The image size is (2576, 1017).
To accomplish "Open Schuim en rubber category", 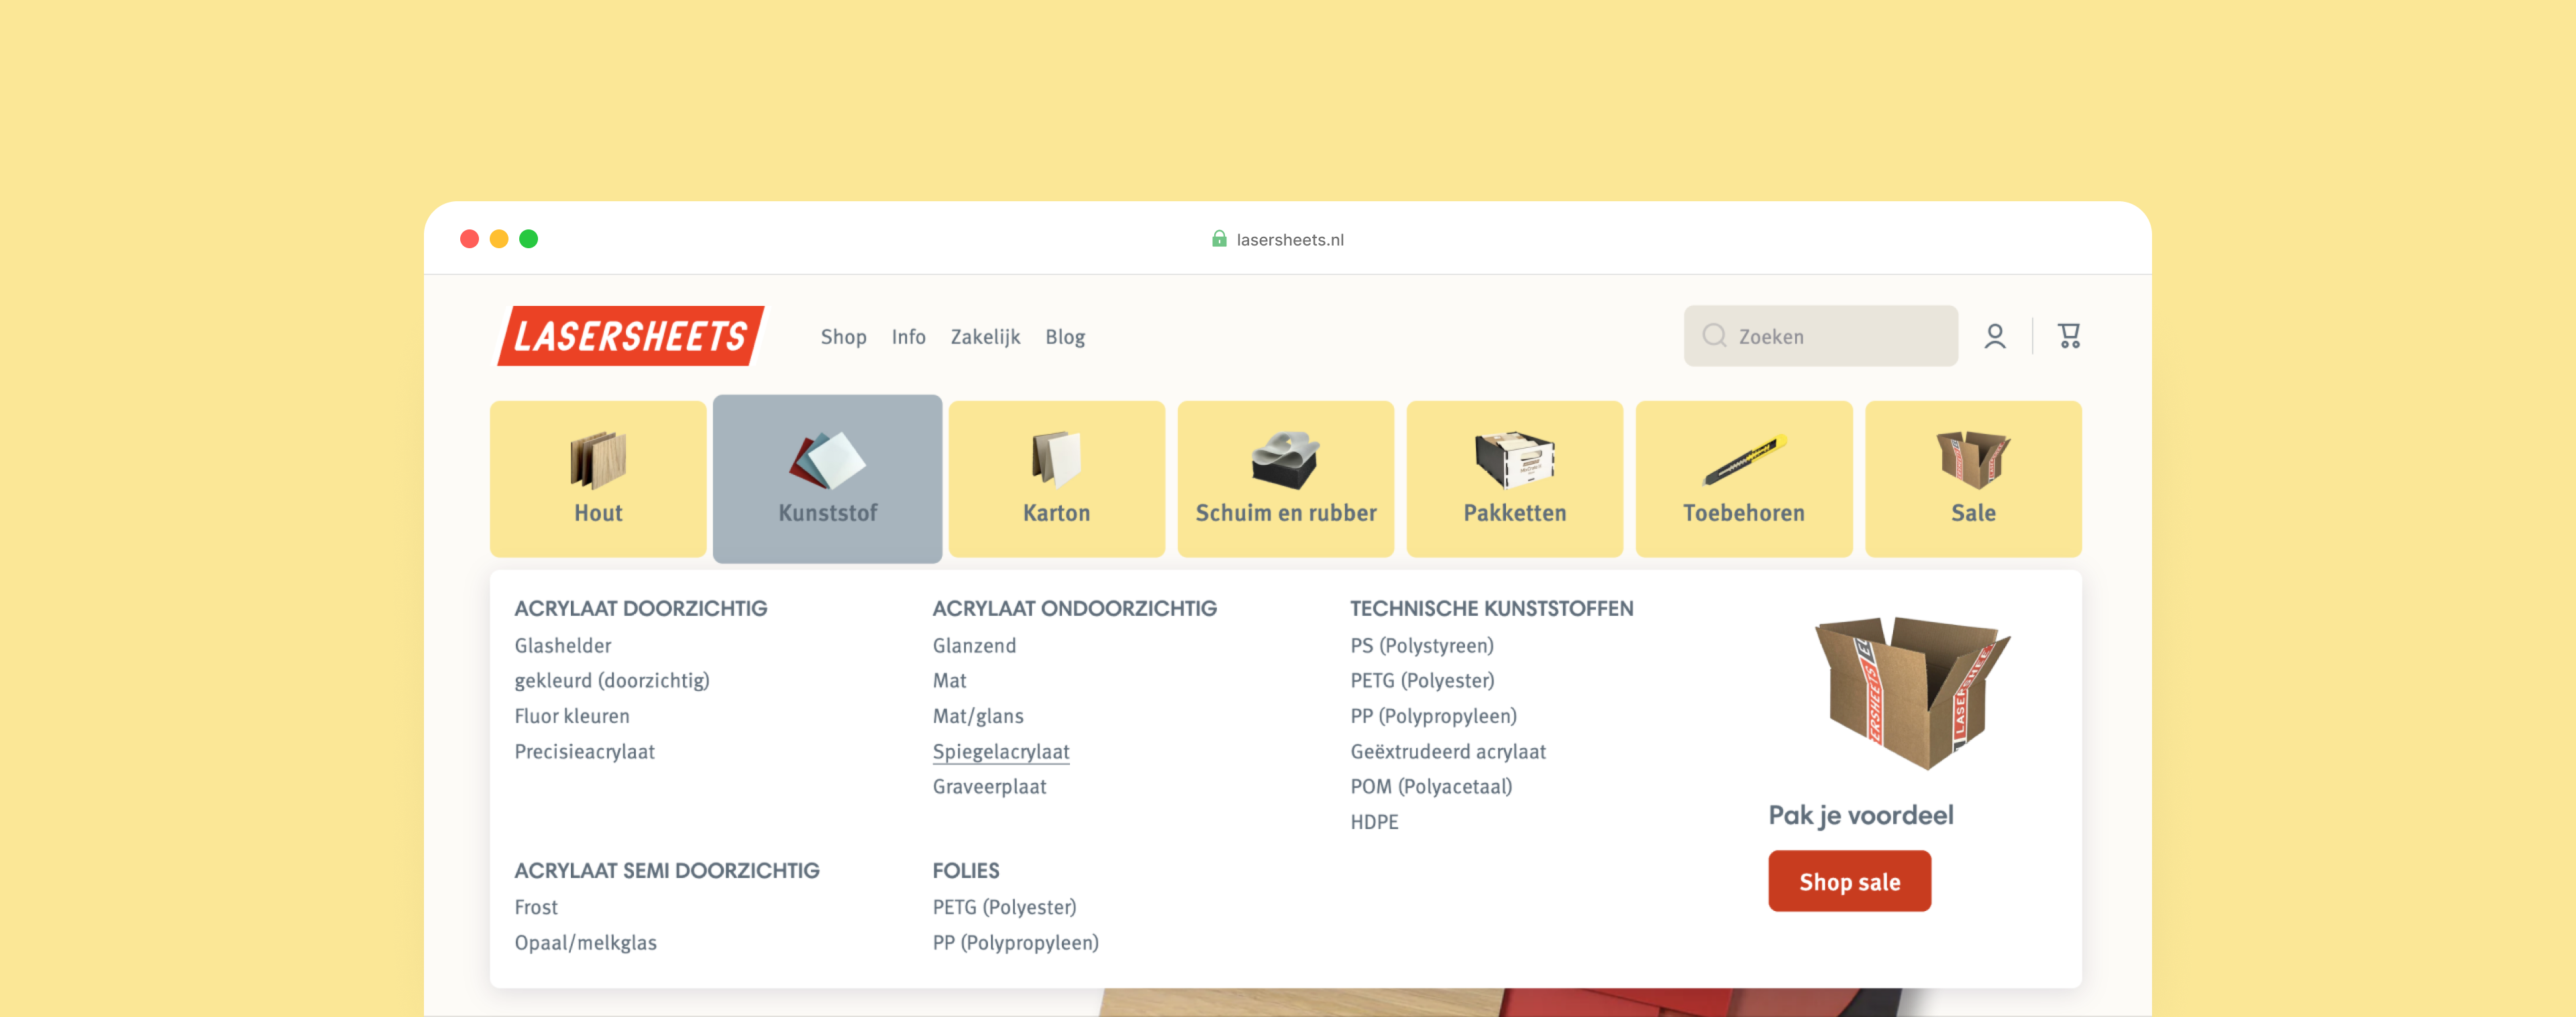I will [x=1285, y=478].
